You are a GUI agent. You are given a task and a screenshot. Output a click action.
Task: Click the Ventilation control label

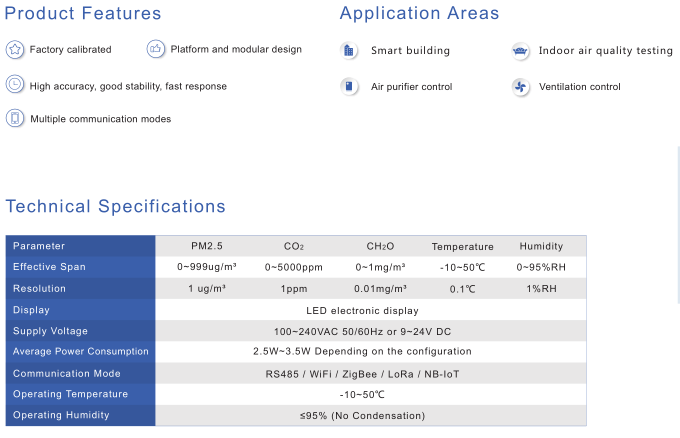579,87
